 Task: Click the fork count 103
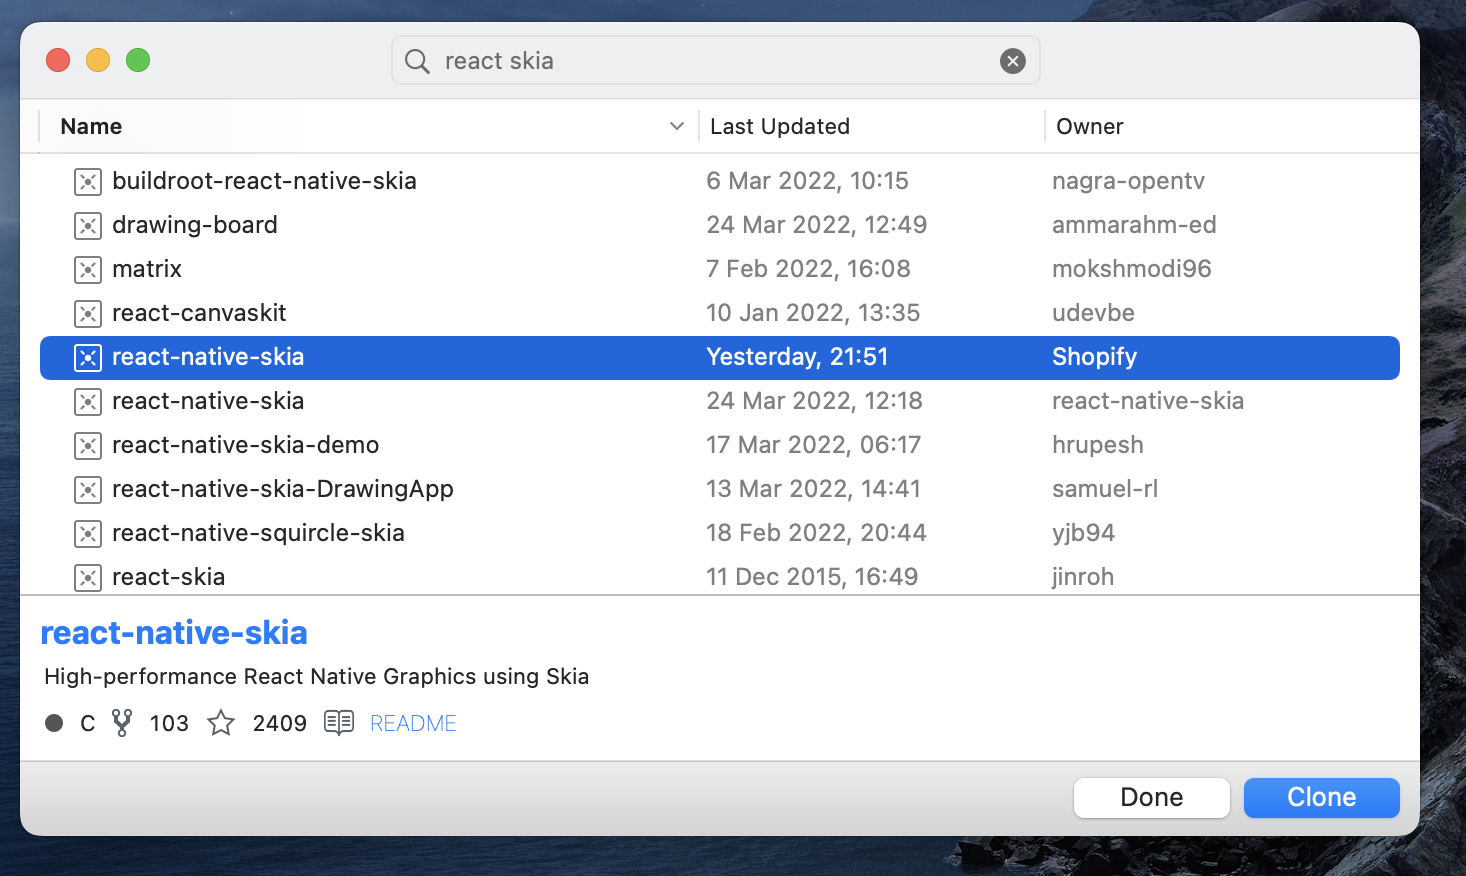click(x=169, y=723)
